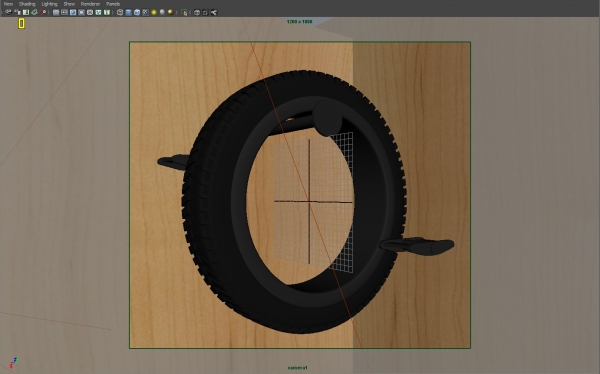Click the green Image Plane icon
The height and width of the screenshot is (374, 600).
tap(34, 12)
